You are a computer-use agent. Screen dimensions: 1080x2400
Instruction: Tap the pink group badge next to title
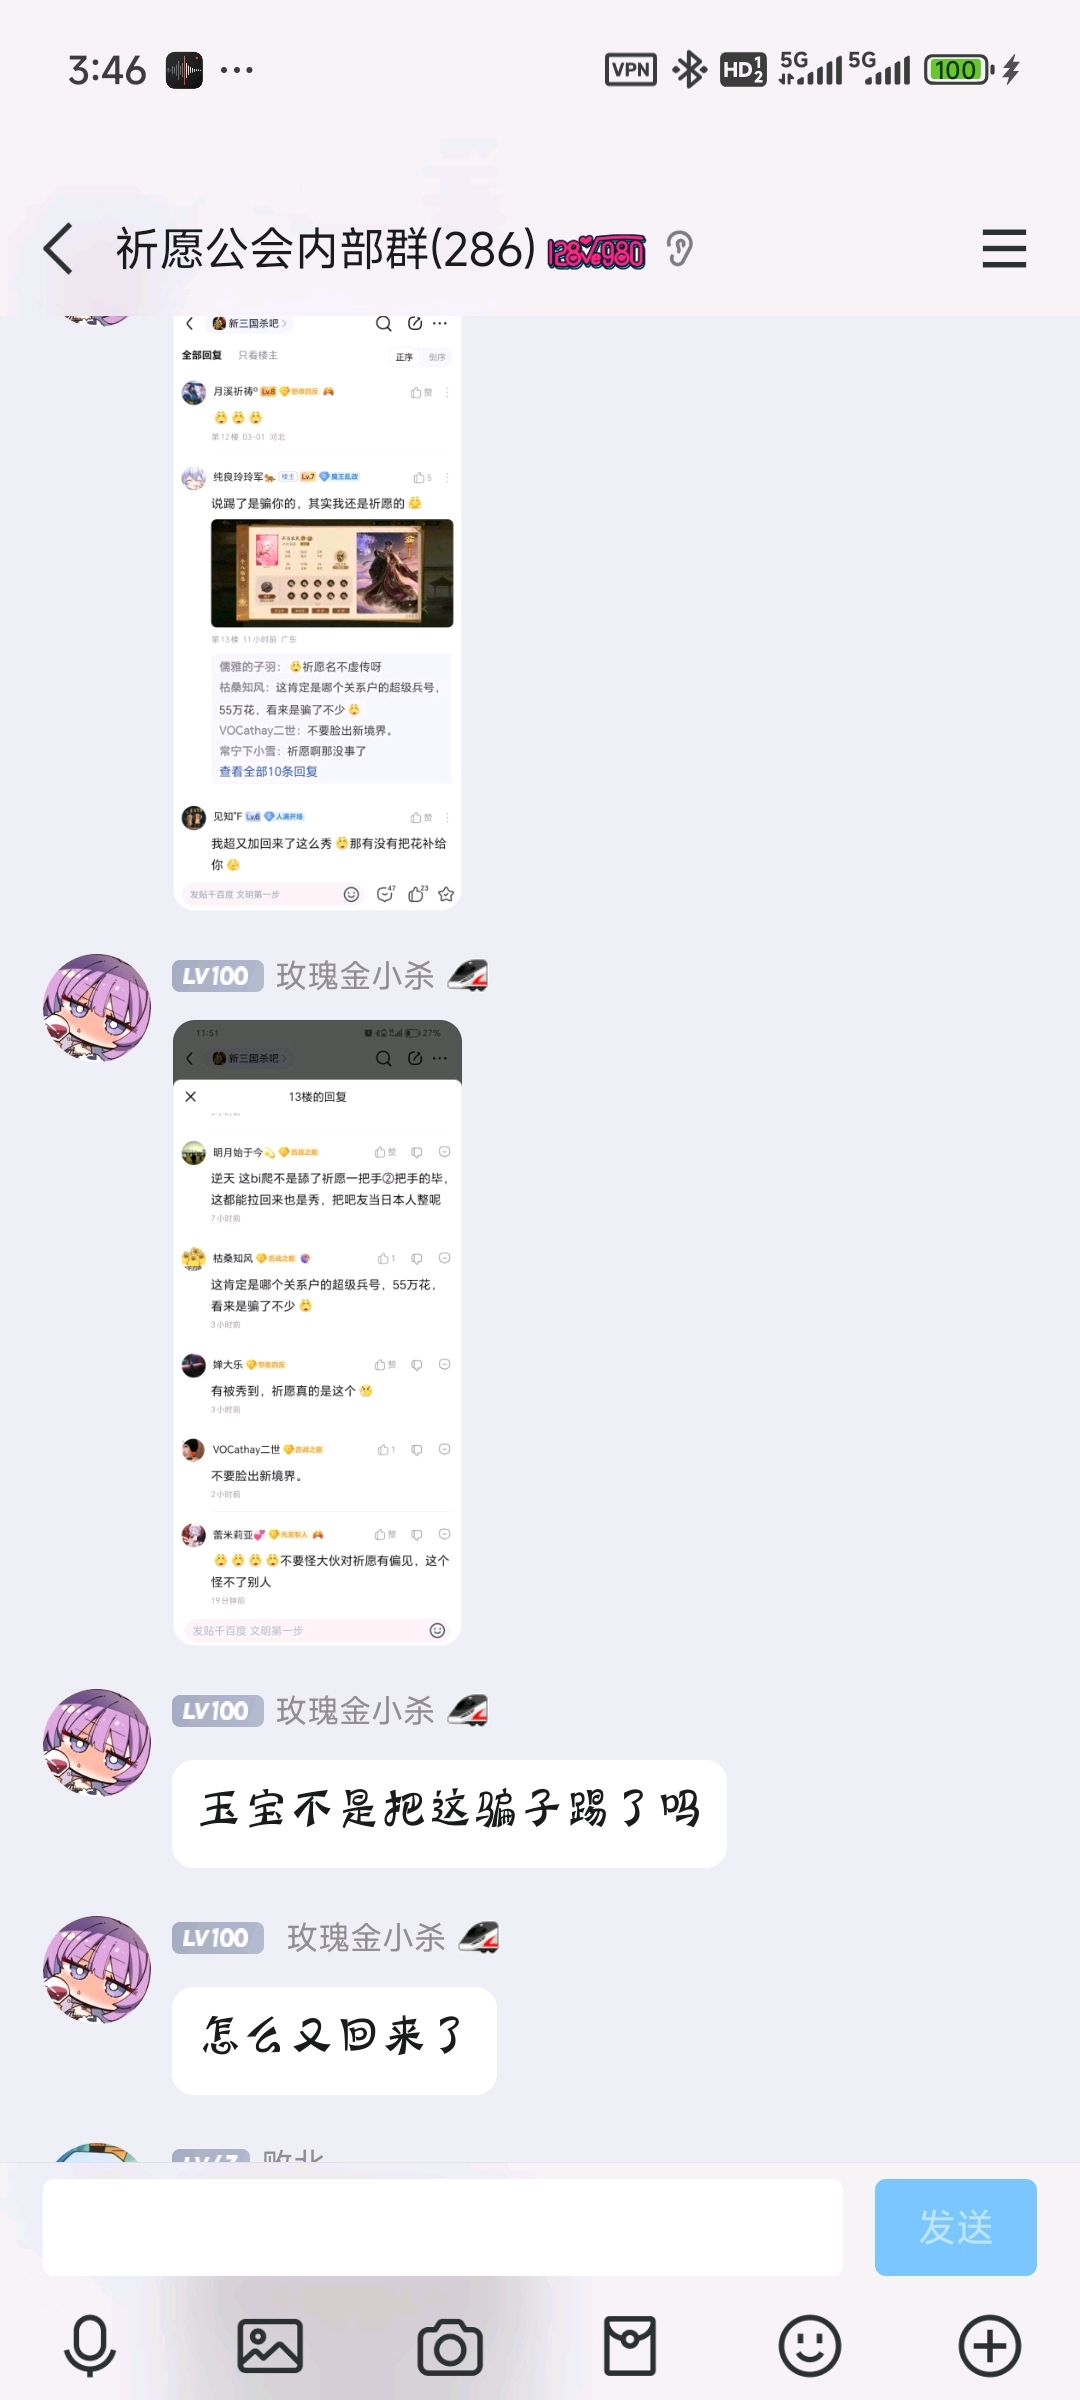(597, 252)
